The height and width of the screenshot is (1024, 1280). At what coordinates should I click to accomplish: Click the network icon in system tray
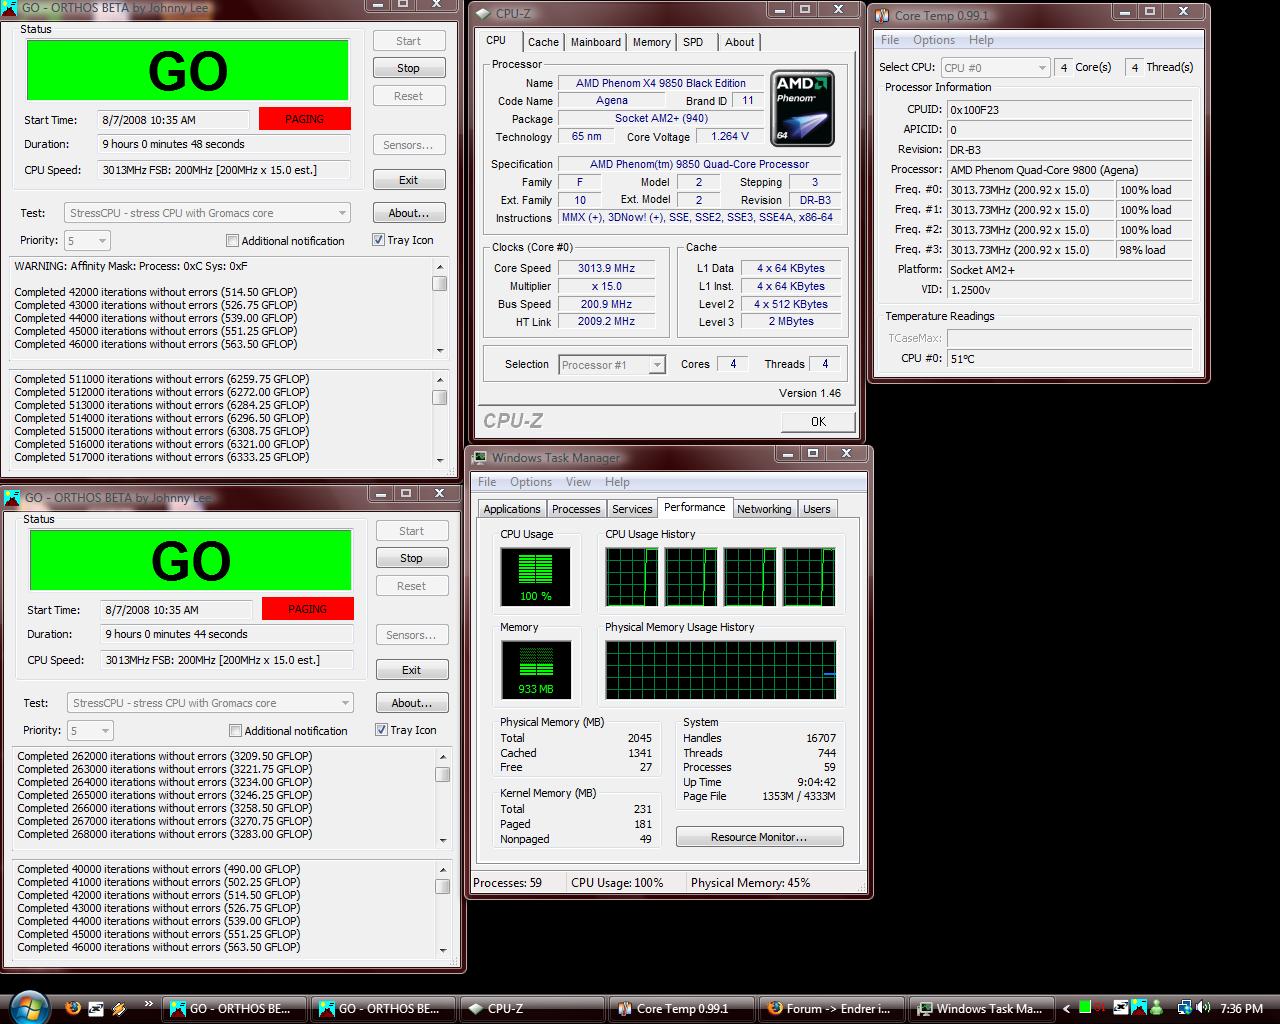tap(1184, 1008)
